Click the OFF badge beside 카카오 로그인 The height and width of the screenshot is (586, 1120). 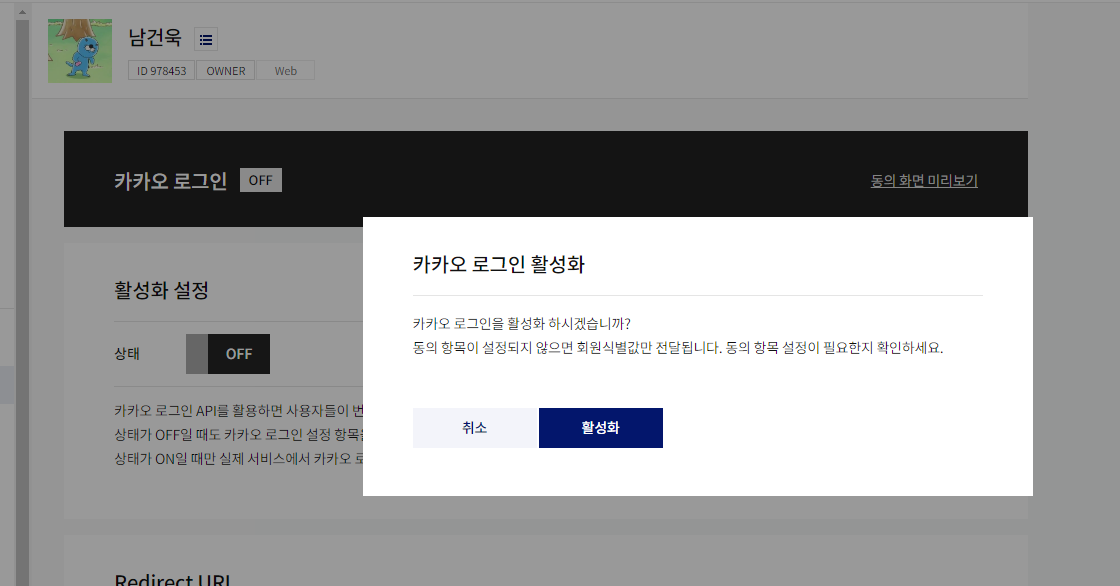pyautogui.click(x=261, y=180)
